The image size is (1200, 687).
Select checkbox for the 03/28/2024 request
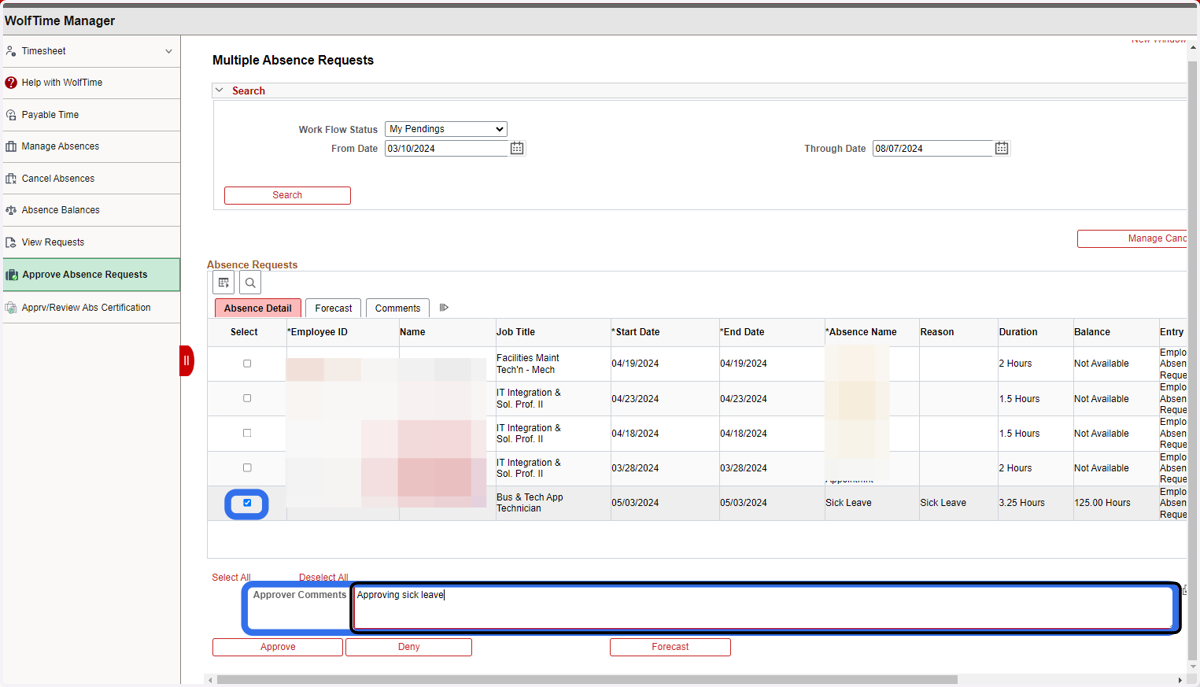pos(247,468)
